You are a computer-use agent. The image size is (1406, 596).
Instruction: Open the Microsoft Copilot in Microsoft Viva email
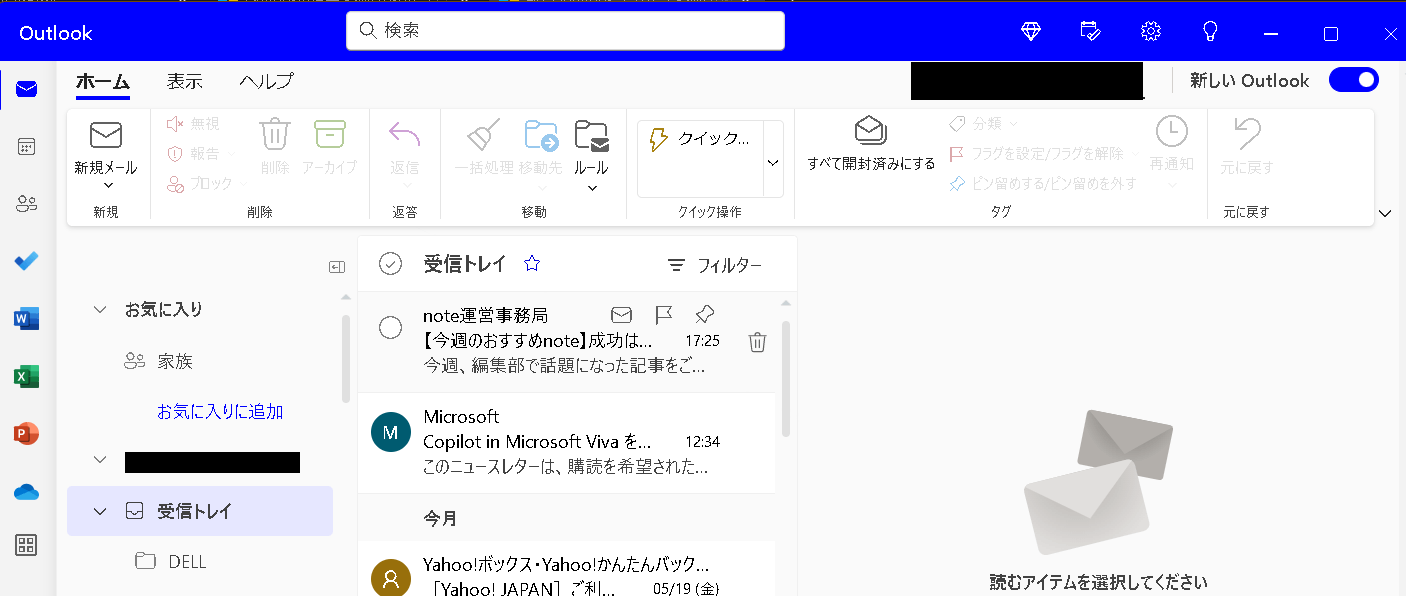pyautogui.click(x=566, y=442)
